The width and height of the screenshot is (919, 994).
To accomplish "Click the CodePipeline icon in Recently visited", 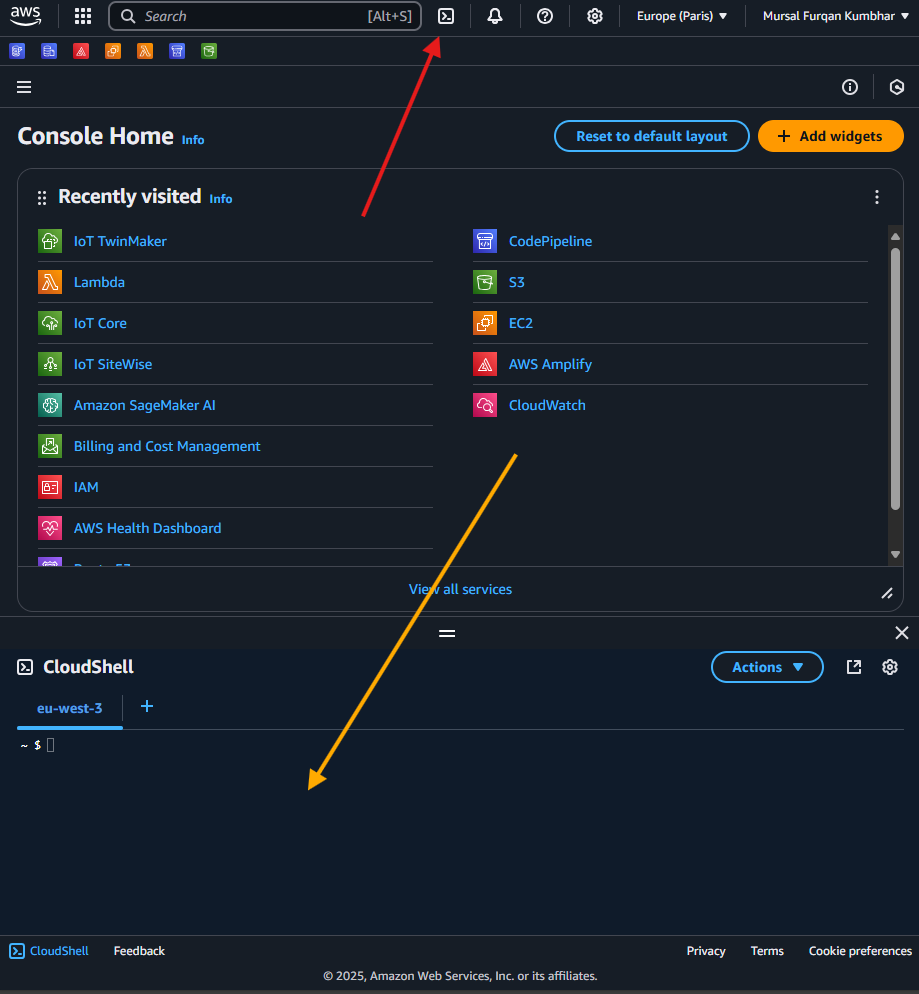I will (x=485, y=241).
